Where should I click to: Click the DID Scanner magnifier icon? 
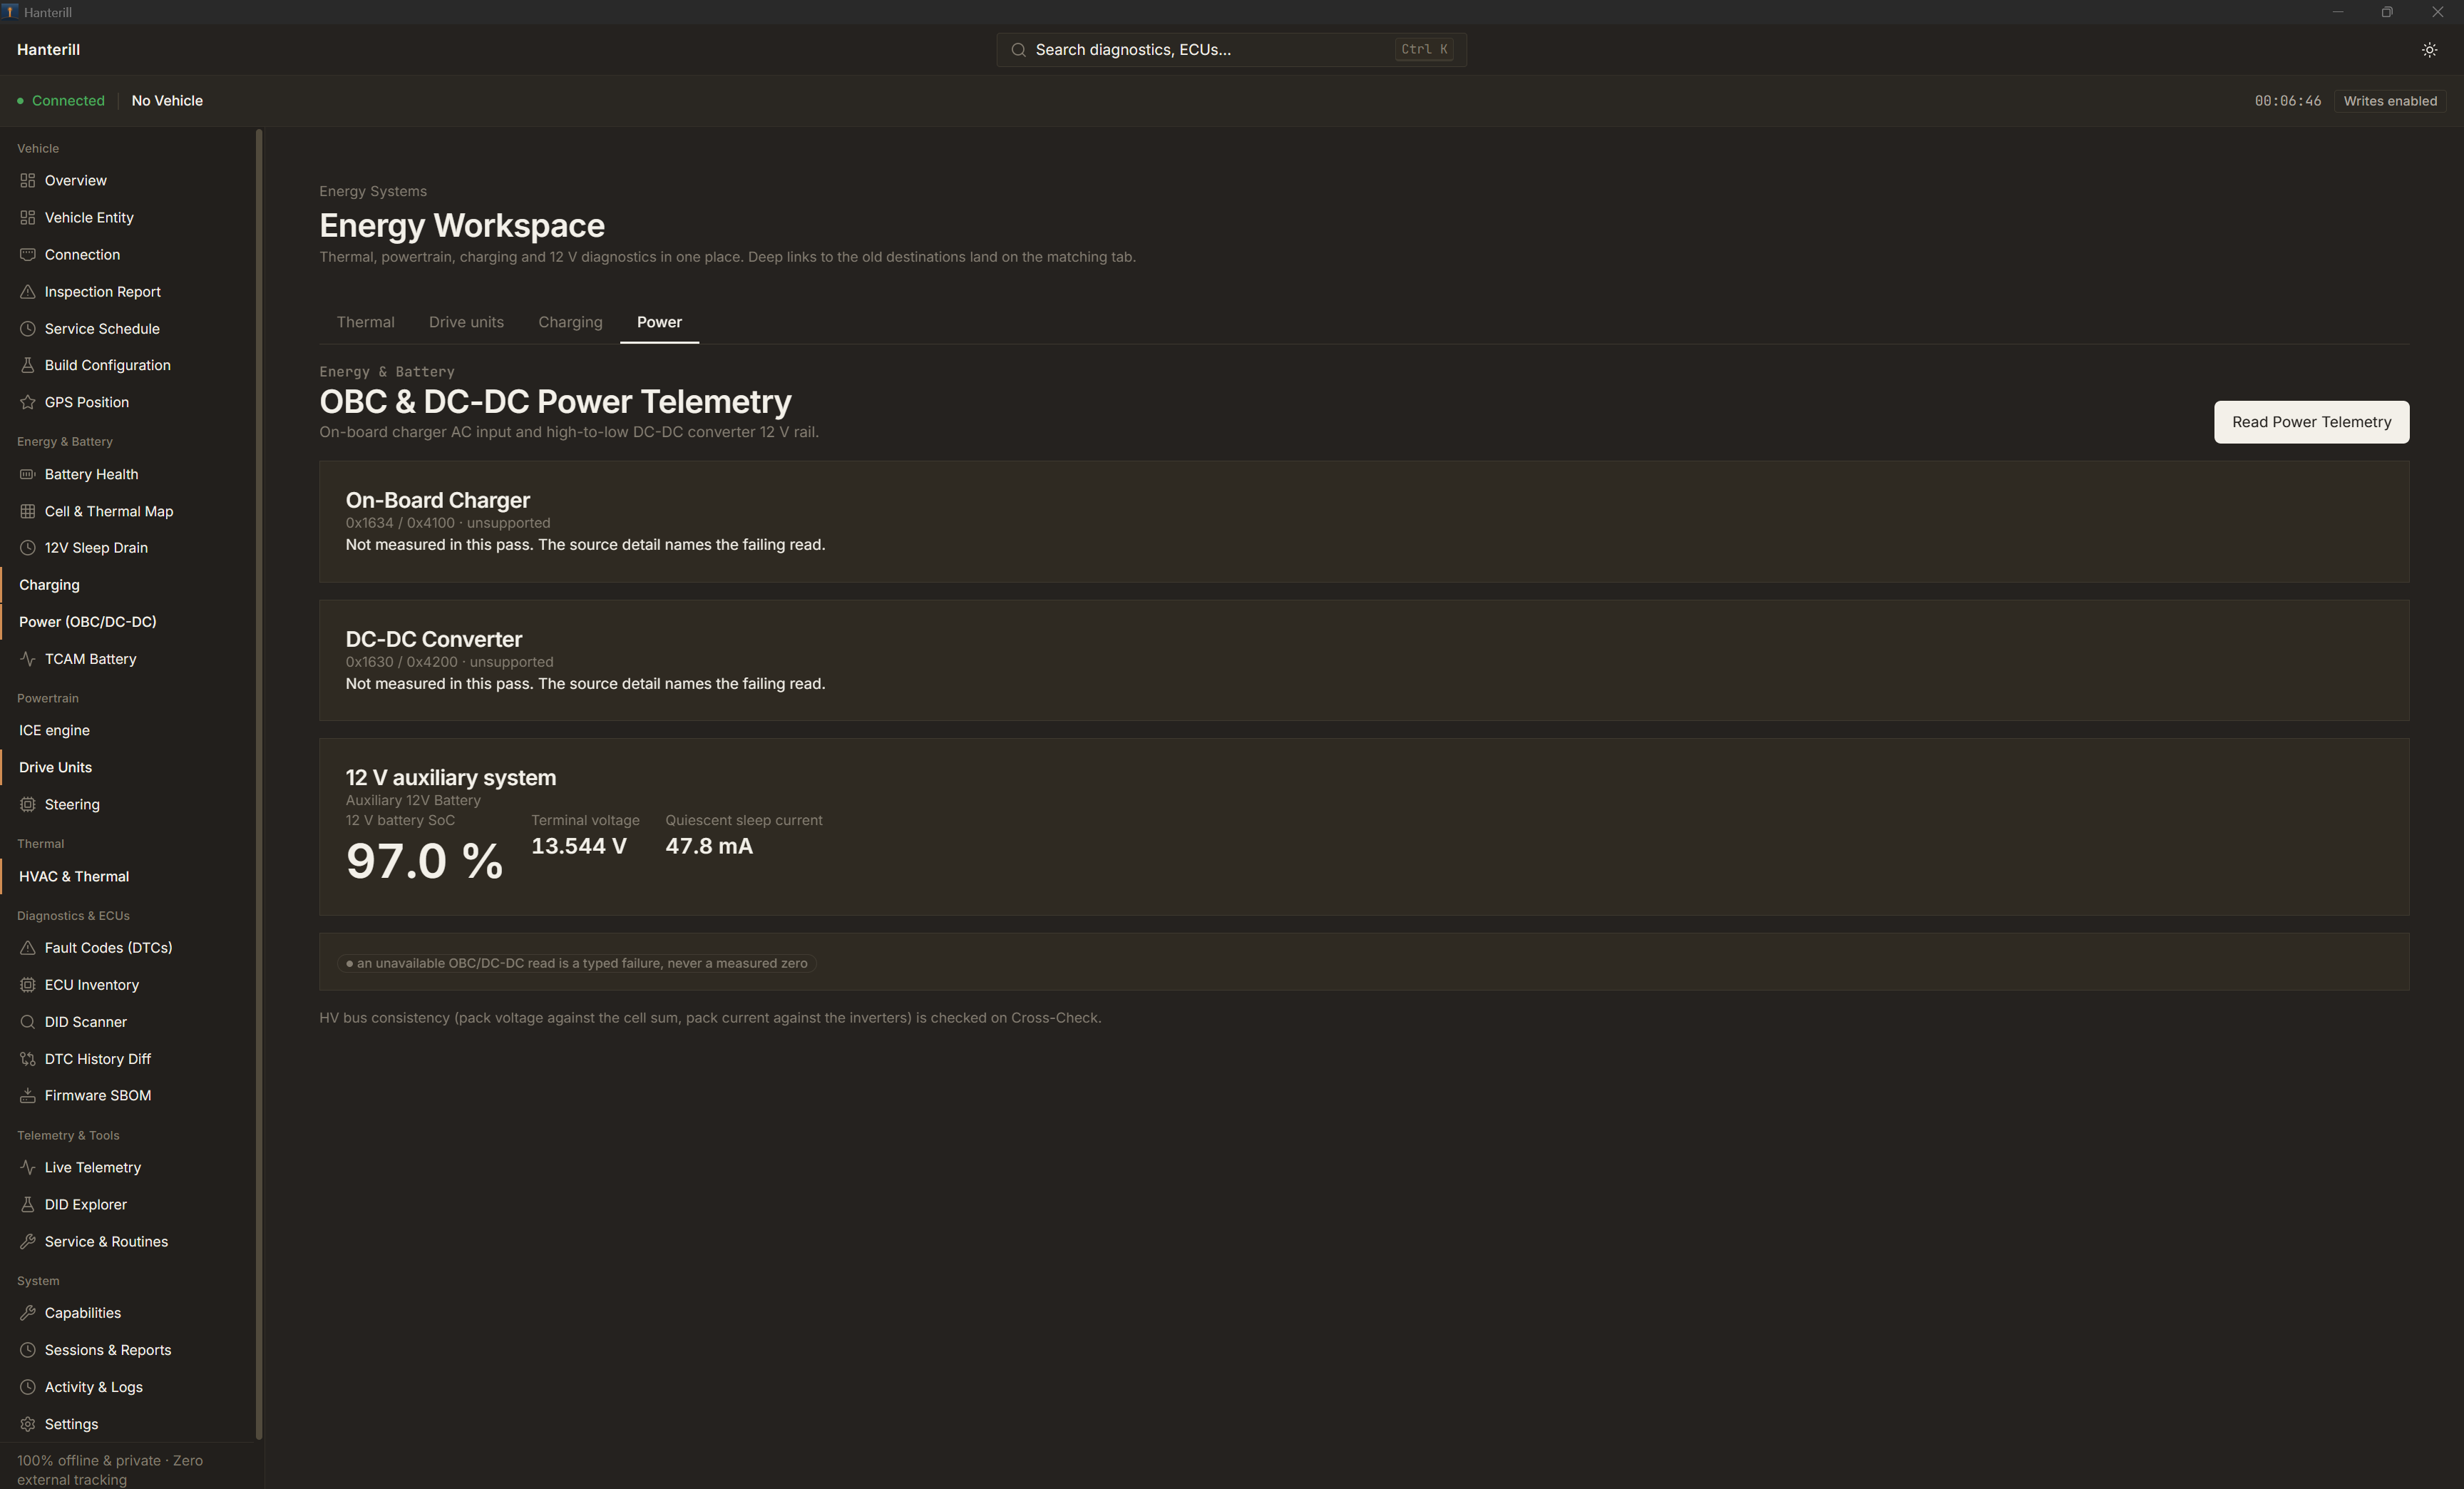click(x=27, y=1022)
